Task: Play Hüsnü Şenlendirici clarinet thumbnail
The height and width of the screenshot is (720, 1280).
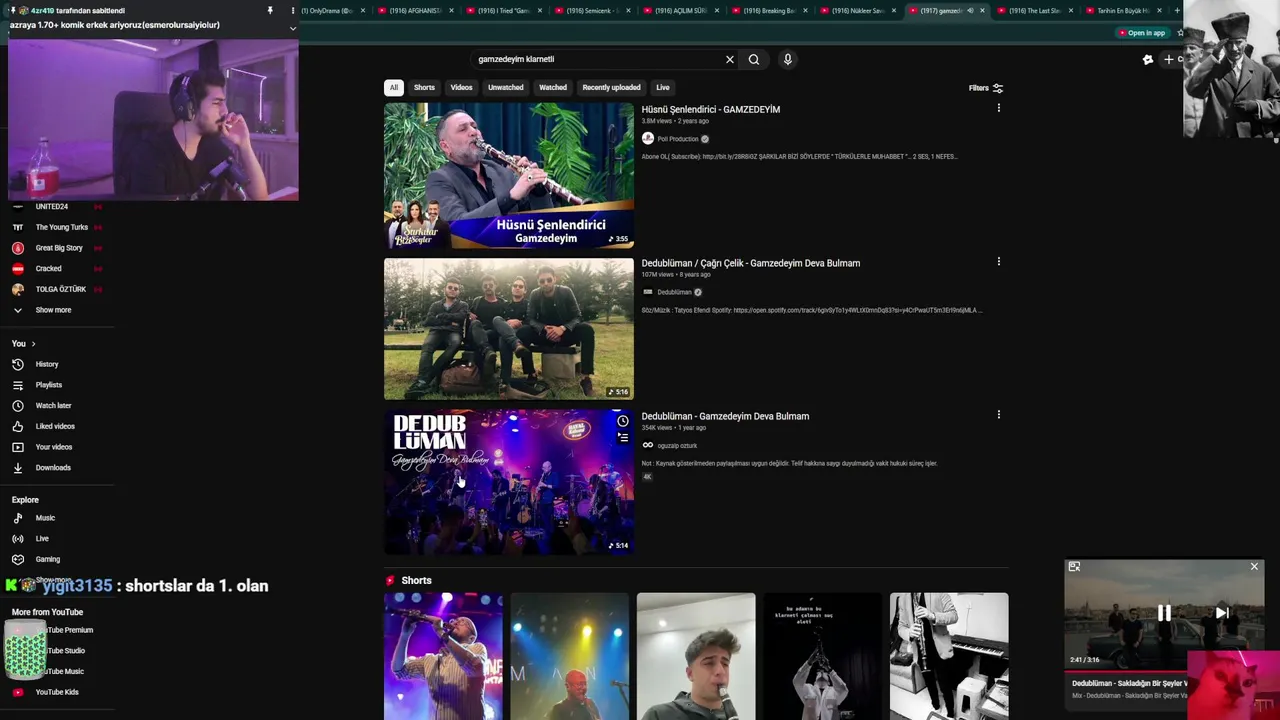Action: point(508,175)
